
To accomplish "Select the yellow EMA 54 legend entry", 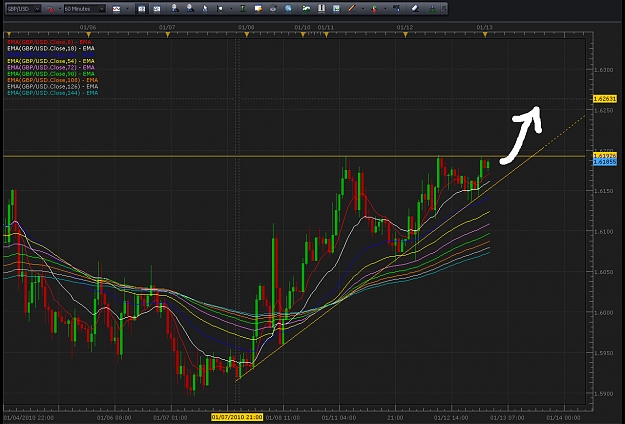I will tap(51, 61).
